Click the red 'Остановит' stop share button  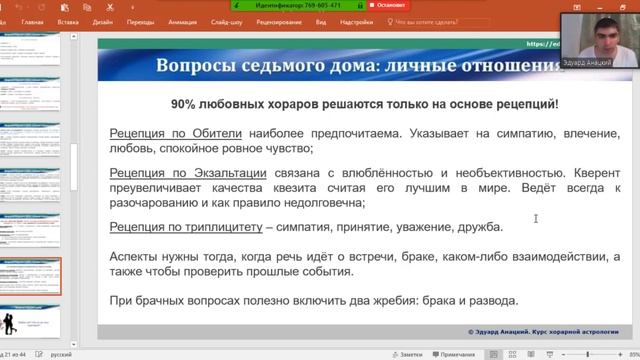tap(387, 5)
